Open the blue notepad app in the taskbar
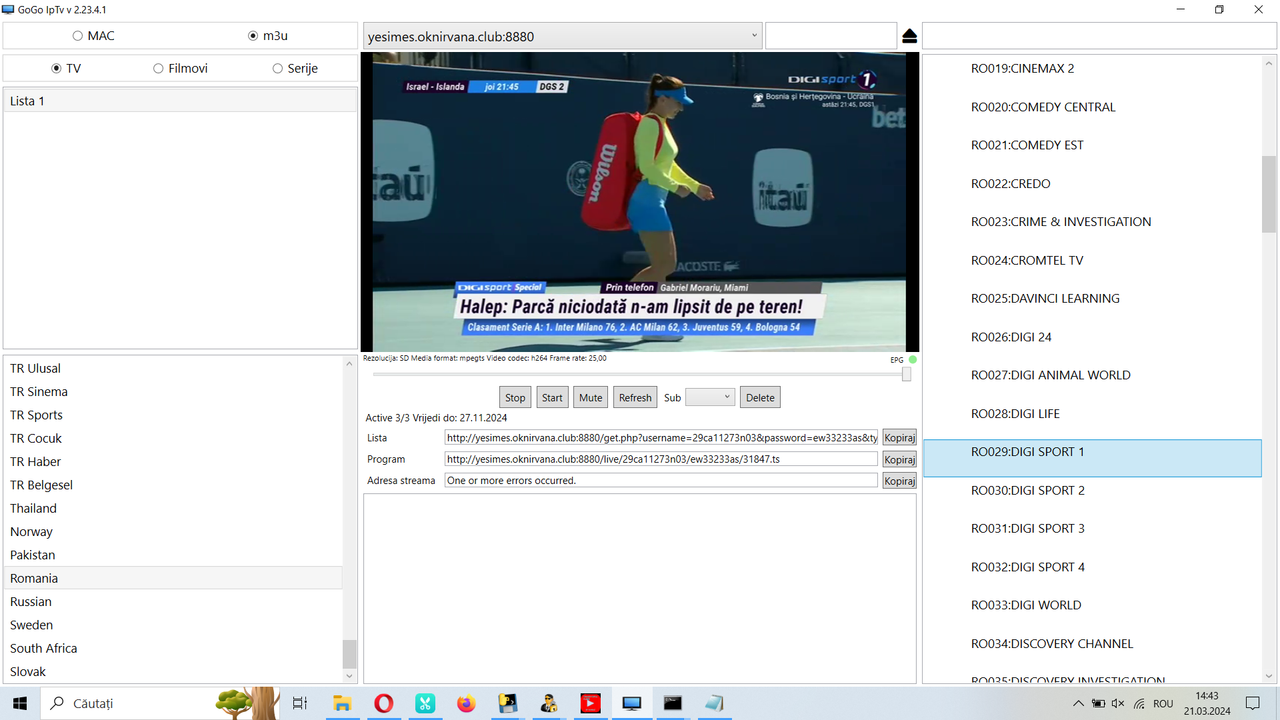The height and width of the screenshot is (720, 1280). click(x=714, y=704)
